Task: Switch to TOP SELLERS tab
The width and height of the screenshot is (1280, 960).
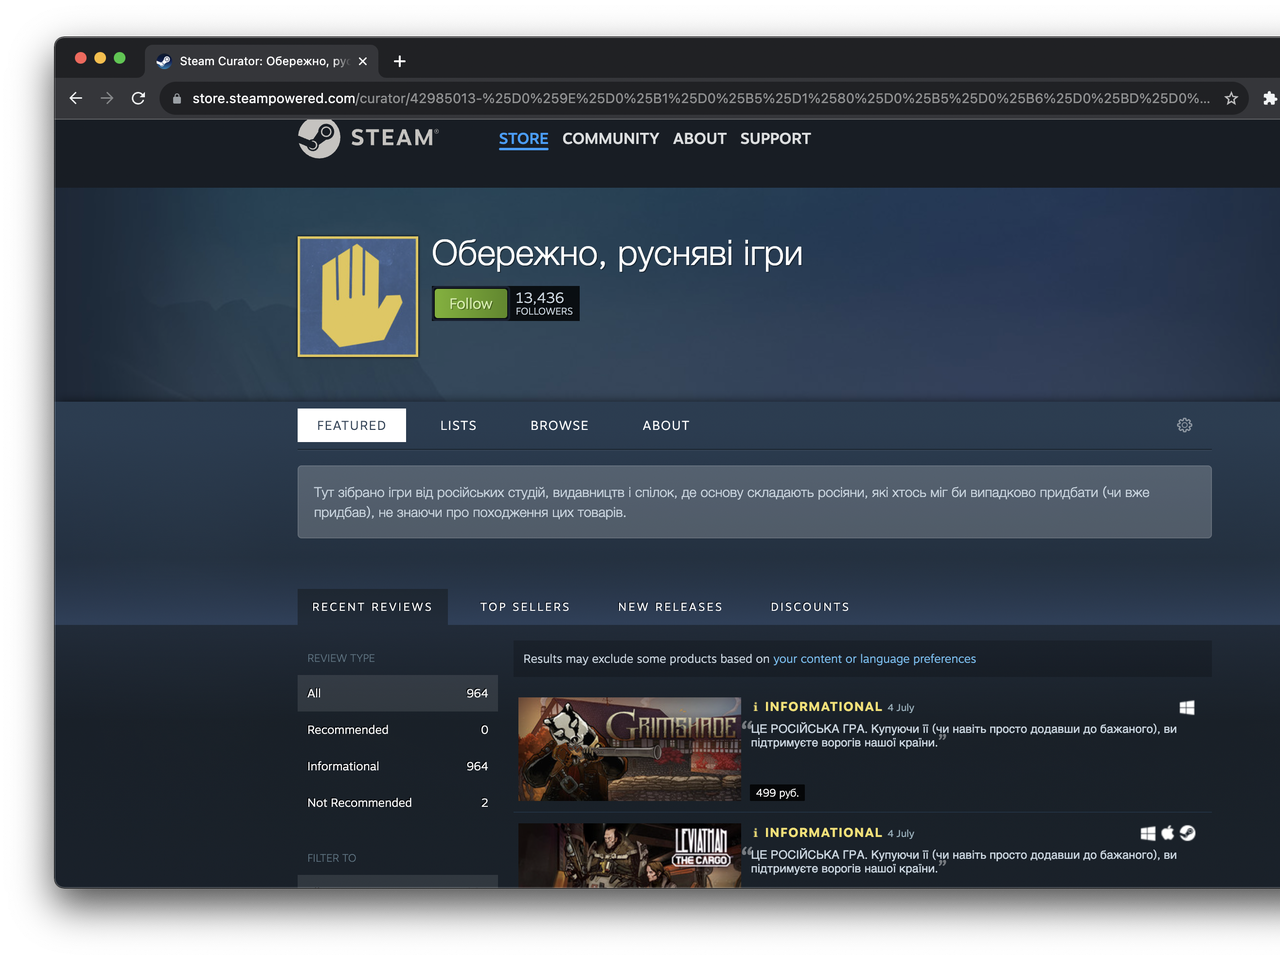Action: pyautogui.click(x=525, y=607)
